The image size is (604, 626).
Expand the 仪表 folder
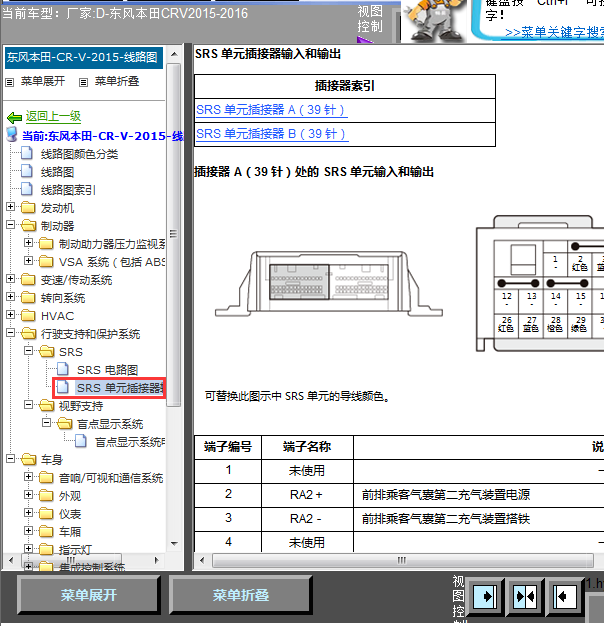pos(28,513)
